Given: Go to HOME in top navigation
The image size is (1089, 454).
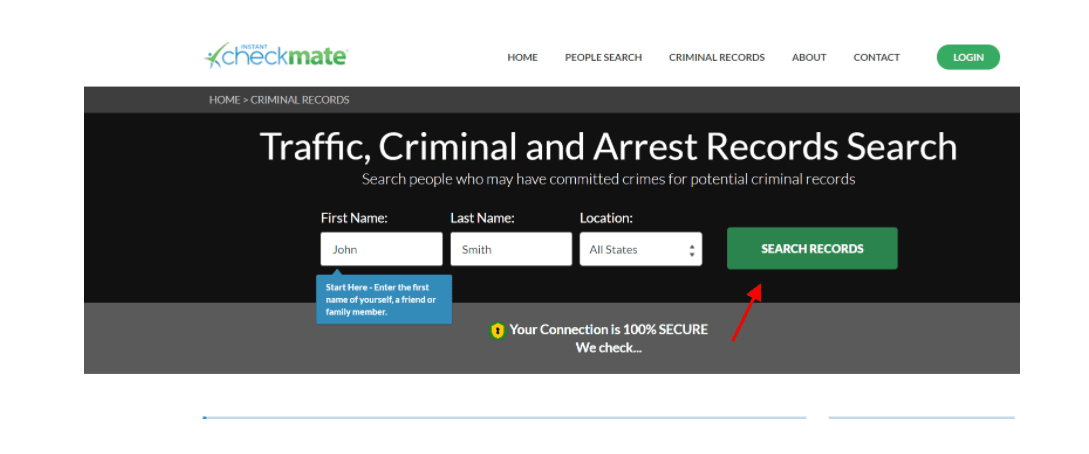Looking at the screenshot, I should [522, 58].
